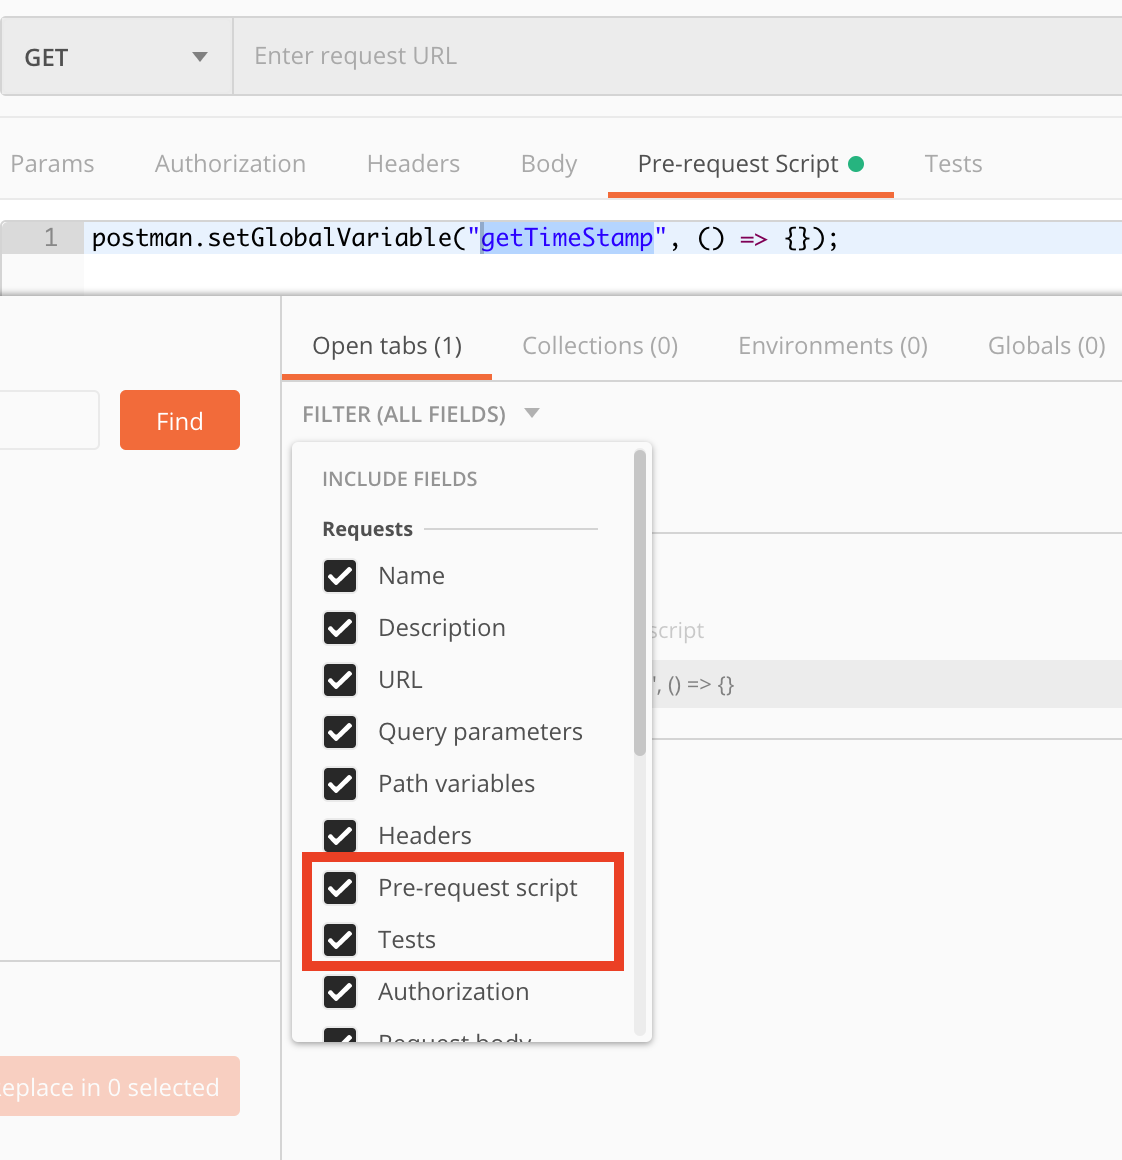Viewport: 1122px width, 1160px height.
Task: Open the Environments (0) tab
Action: pos(832,345)
